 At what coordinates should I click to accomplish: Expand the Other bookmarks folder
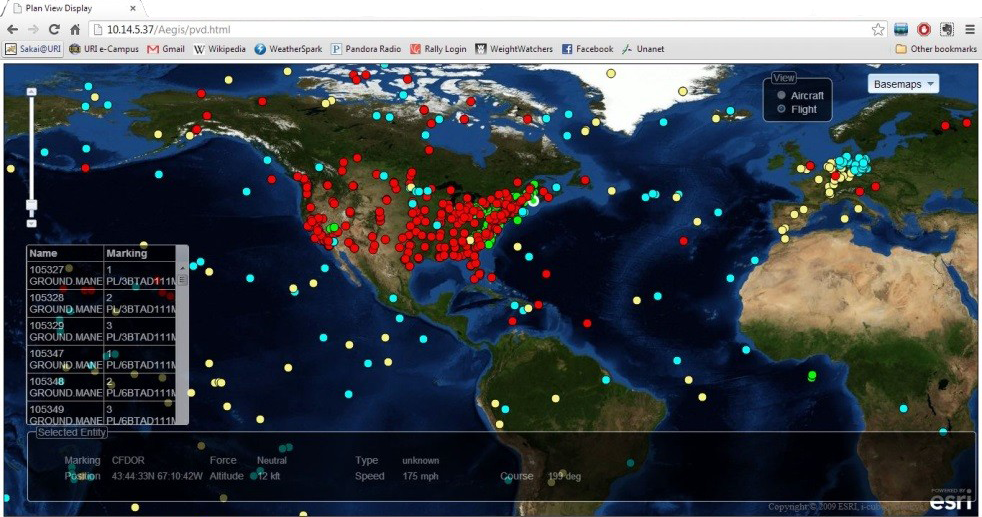click(936, 49)
